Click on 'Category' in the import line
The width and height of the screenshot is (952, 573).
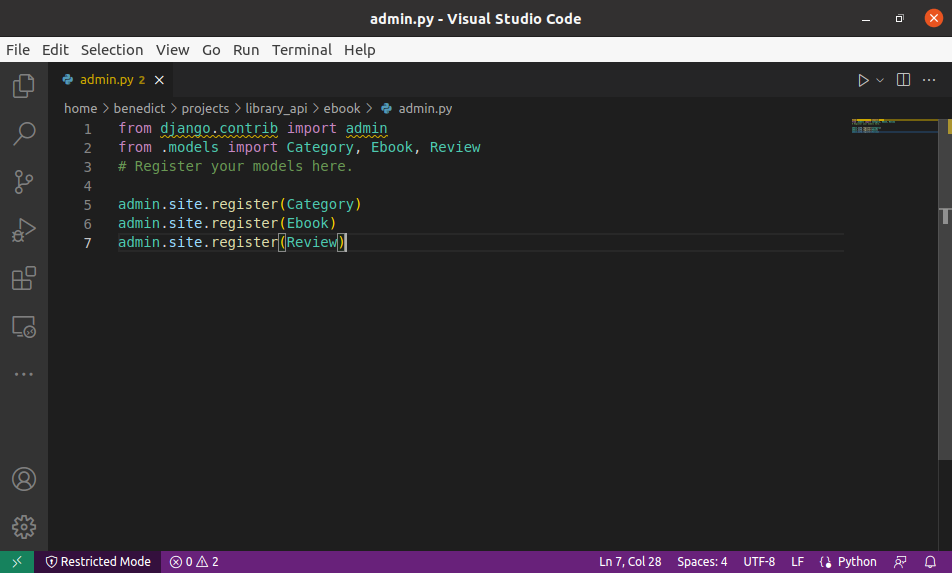click(x=320, y=147)
